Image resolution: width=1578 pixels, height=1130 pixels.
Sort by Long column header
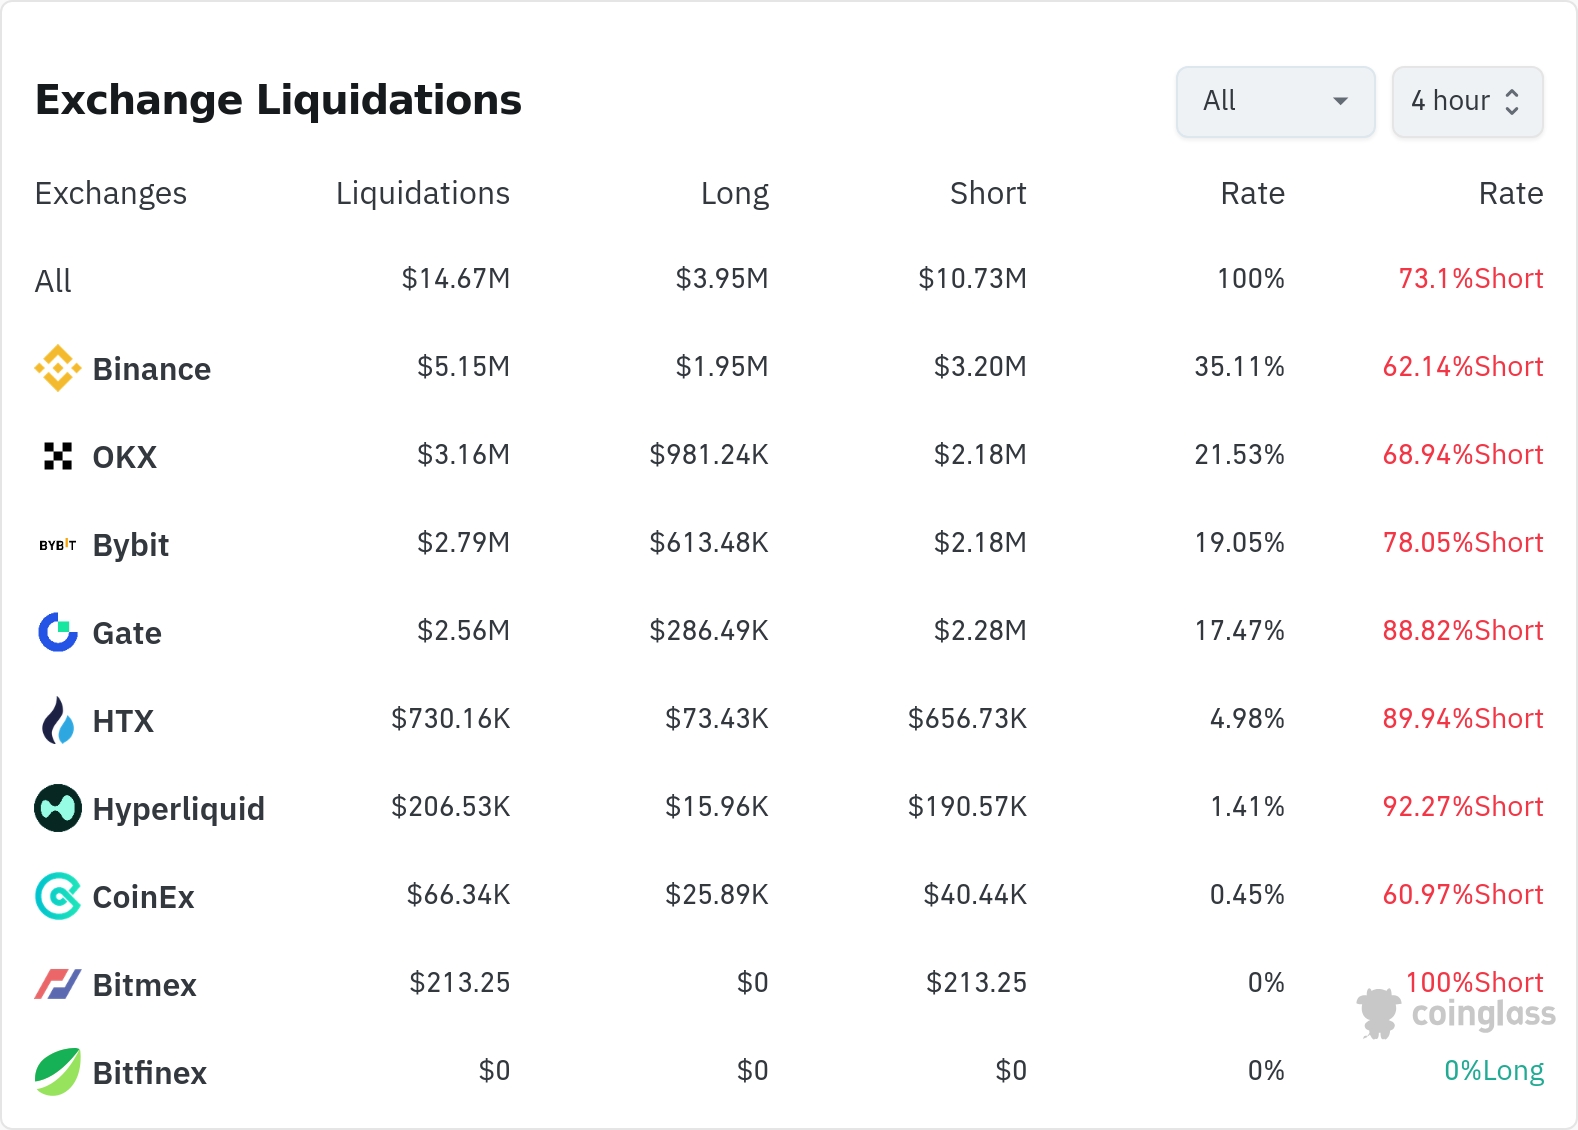coord(734,193)
